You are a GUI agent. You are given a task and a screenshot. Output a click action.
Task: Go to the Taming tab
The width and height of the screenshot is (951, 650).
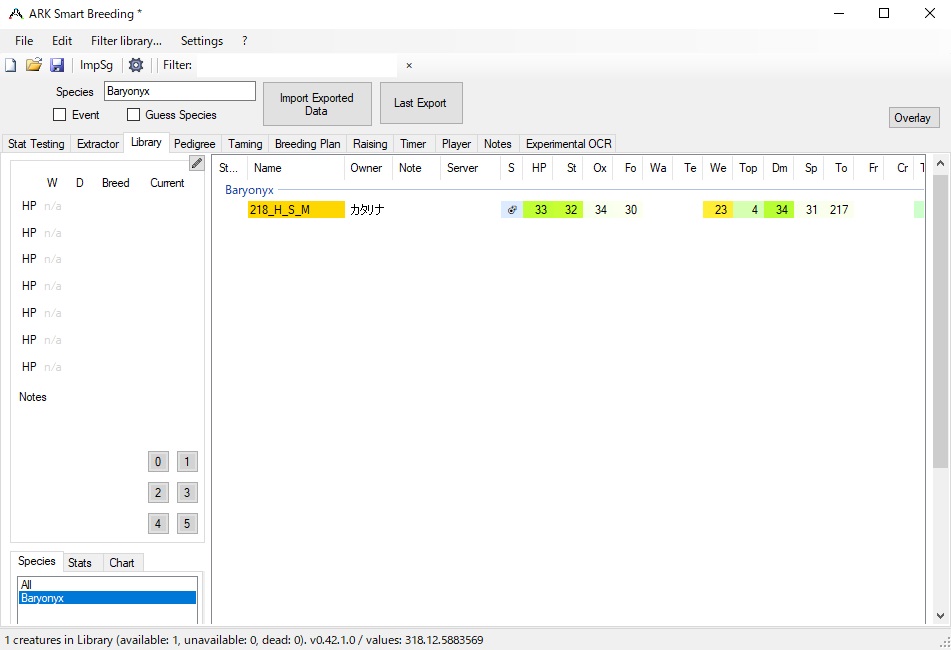(245, 144)
